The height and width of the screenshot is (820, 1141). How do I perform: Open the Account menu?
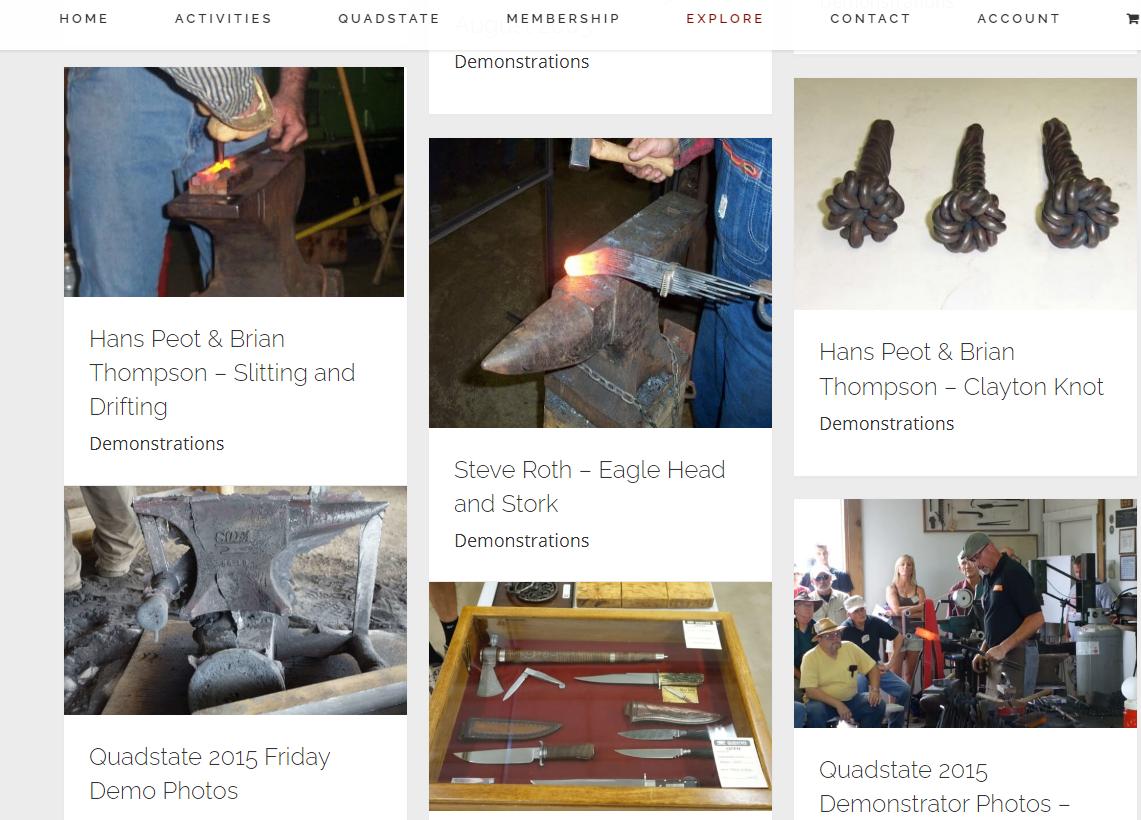click(x=1019, y=19)
